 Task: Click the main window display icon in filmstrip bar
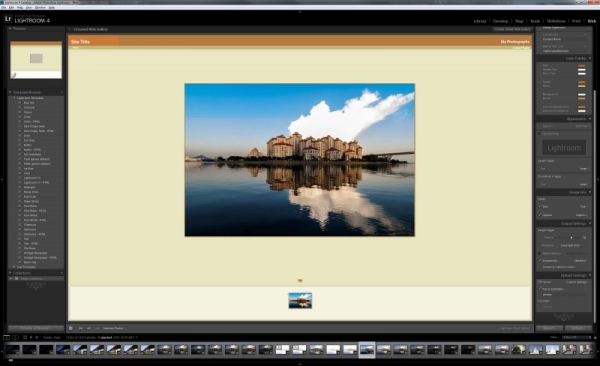[x=7, y=337]
